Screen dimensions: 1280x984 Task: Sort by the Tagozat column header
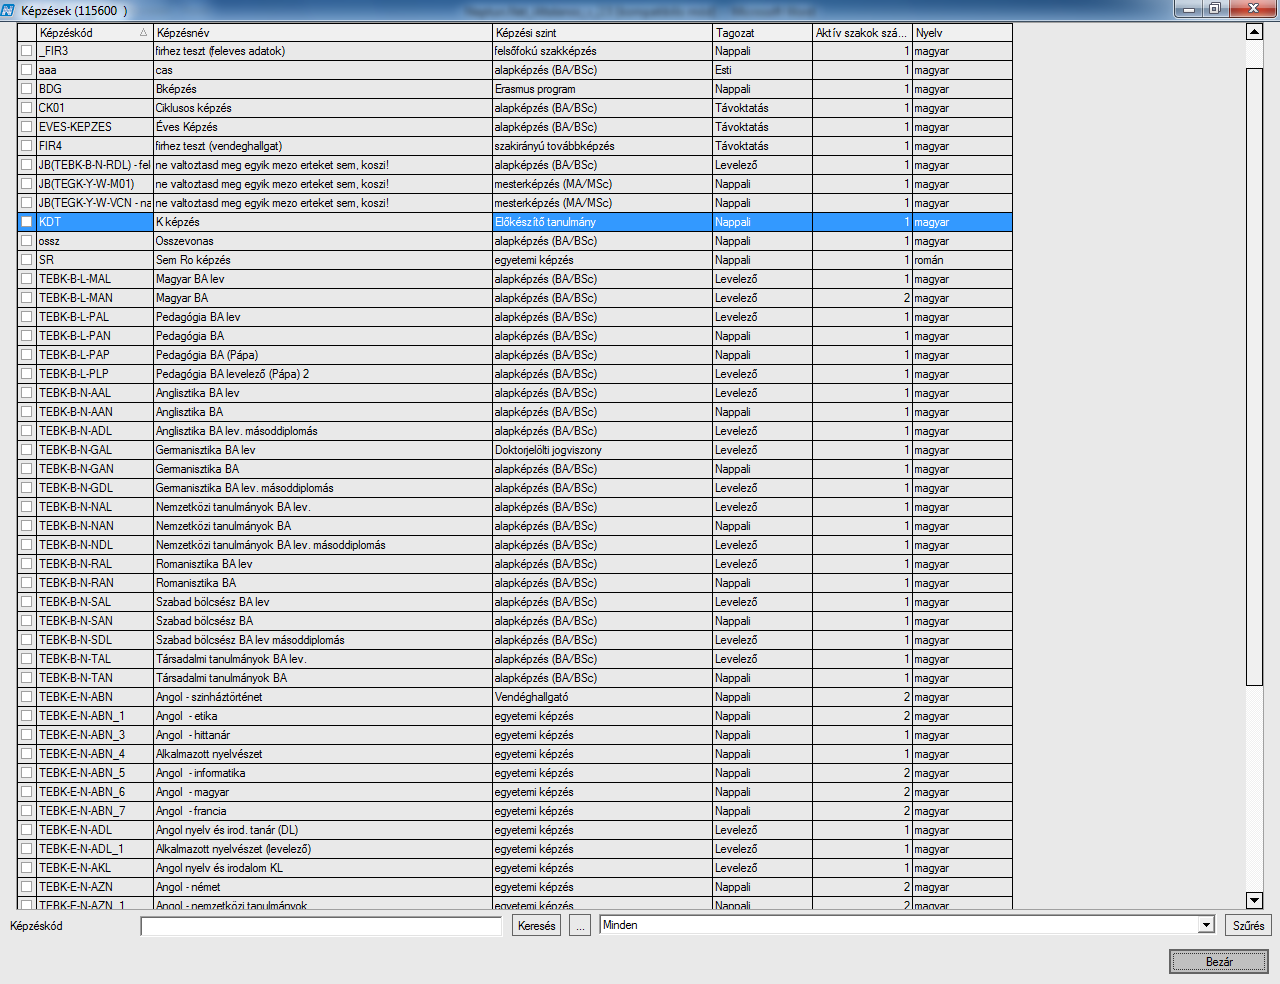coord(762,33)
